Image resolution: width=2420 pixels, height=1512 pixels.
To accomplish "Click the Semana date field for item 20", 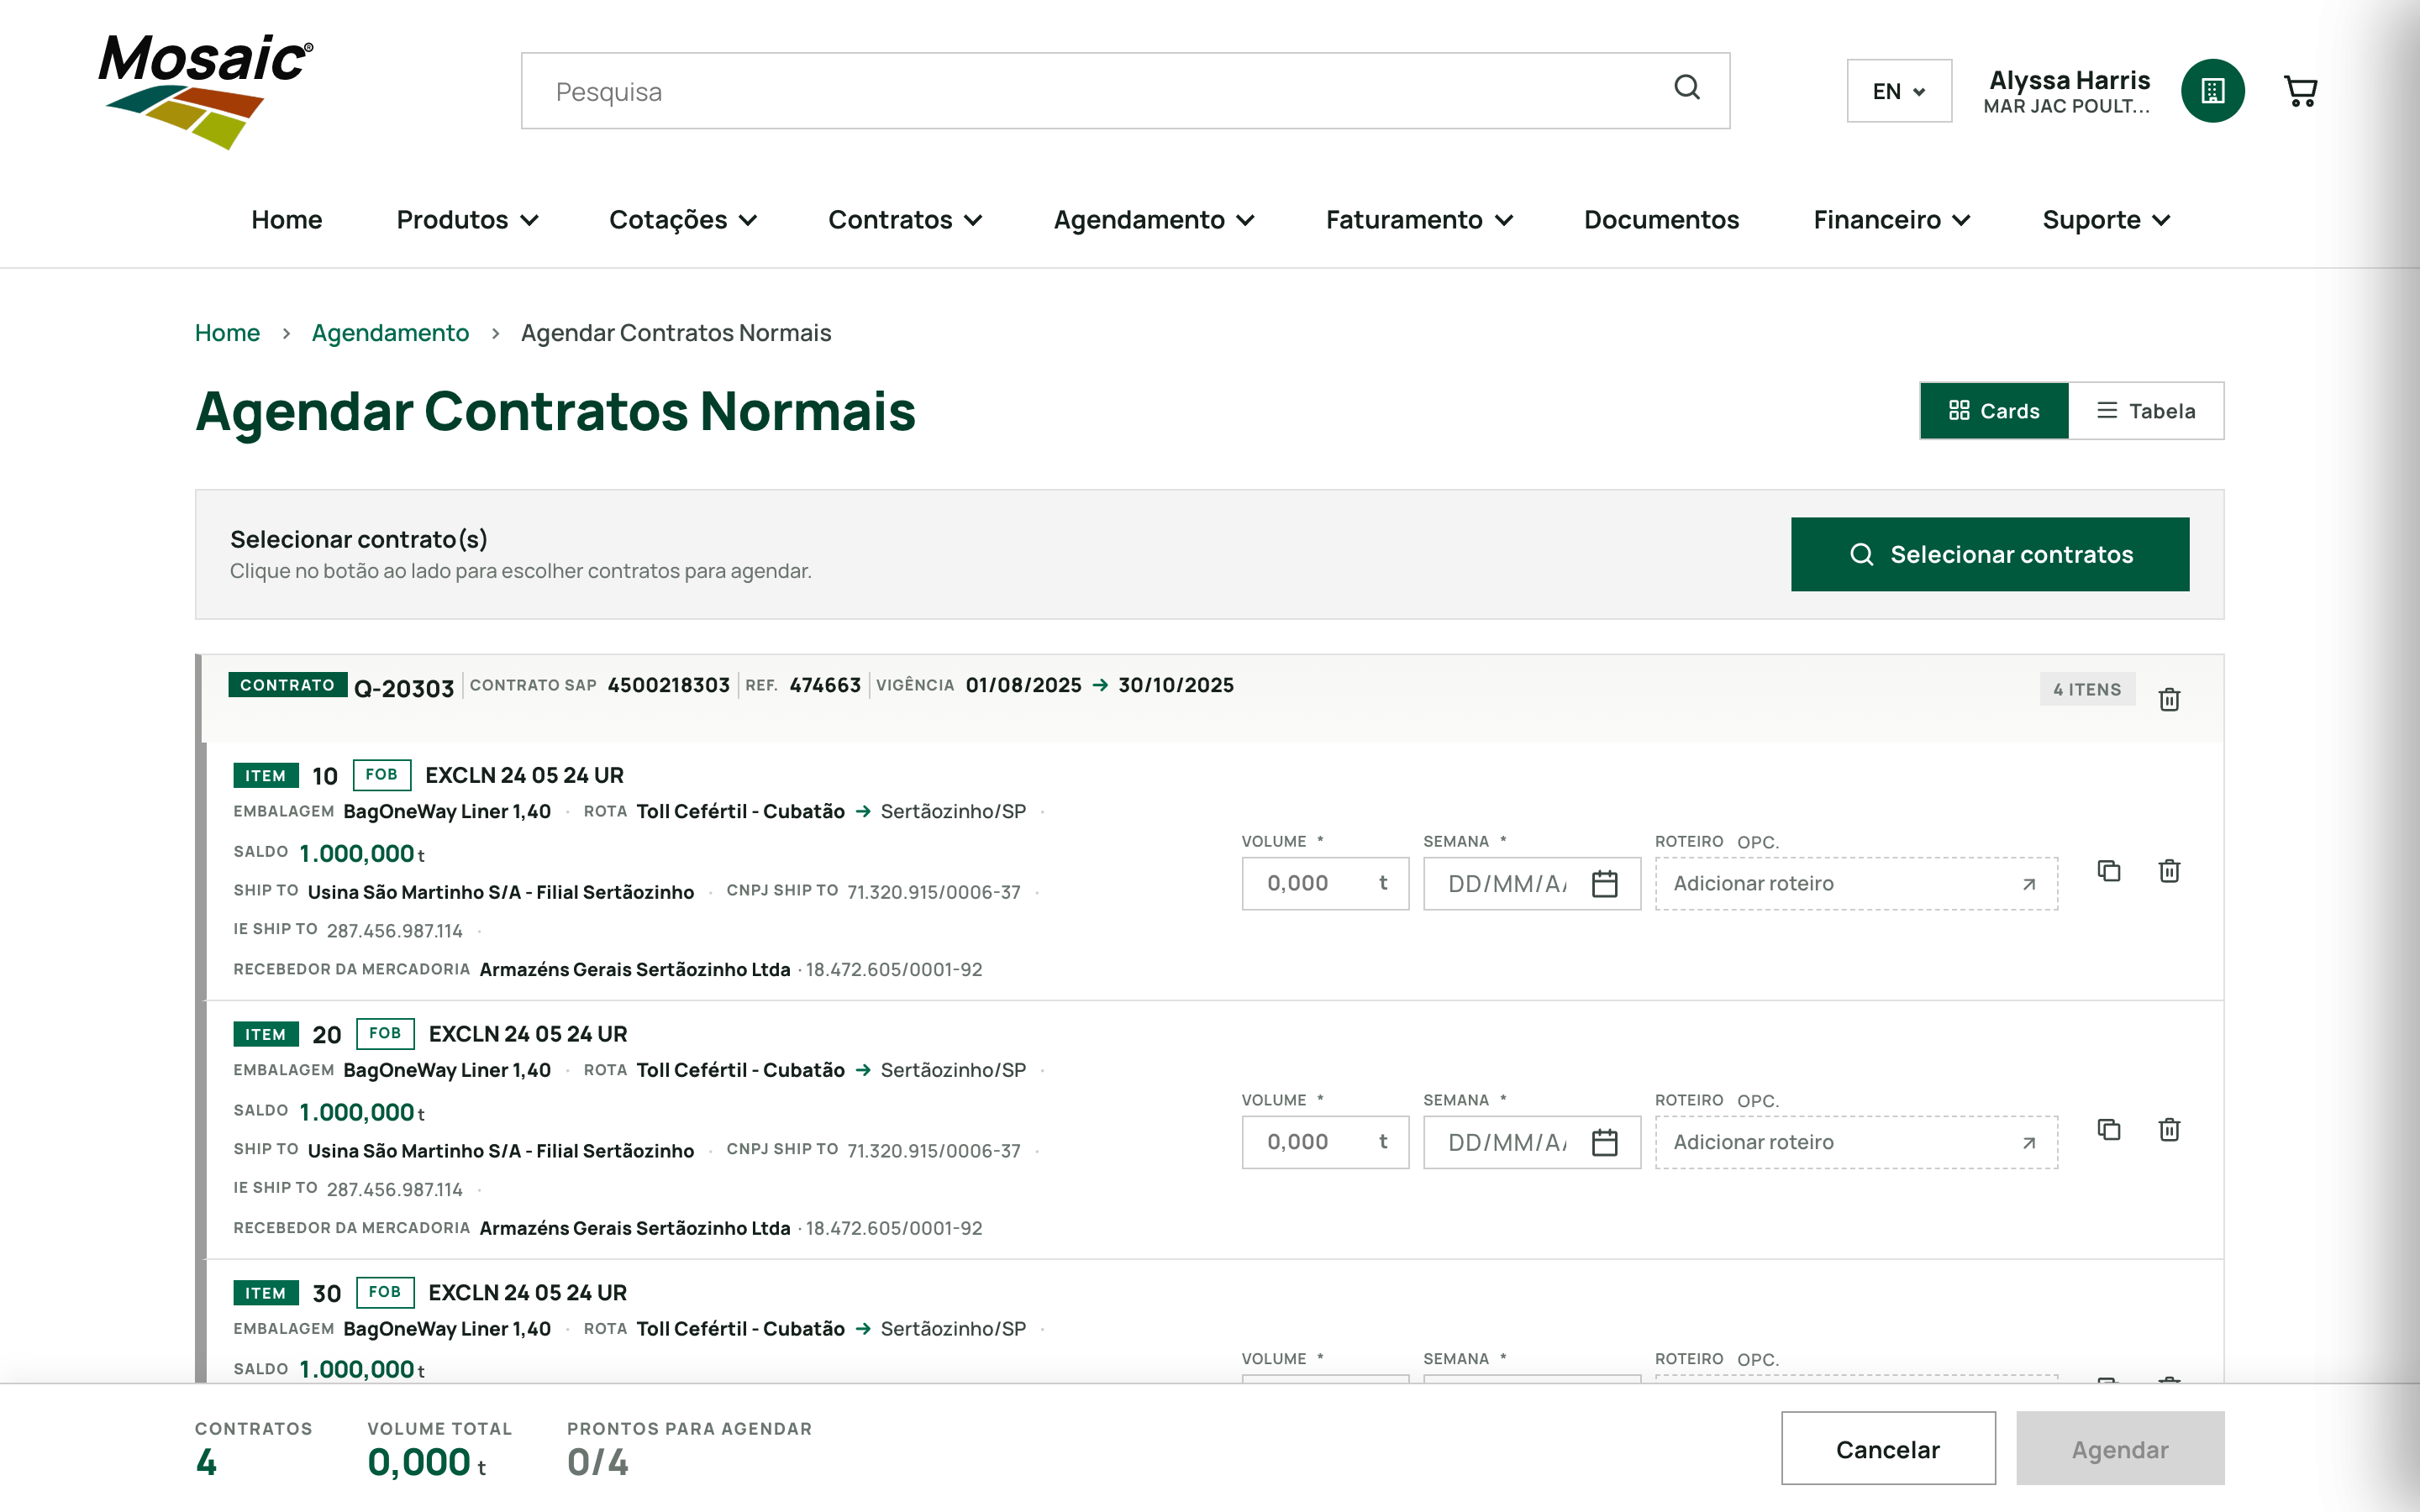I will (x=1532, y=1142).
